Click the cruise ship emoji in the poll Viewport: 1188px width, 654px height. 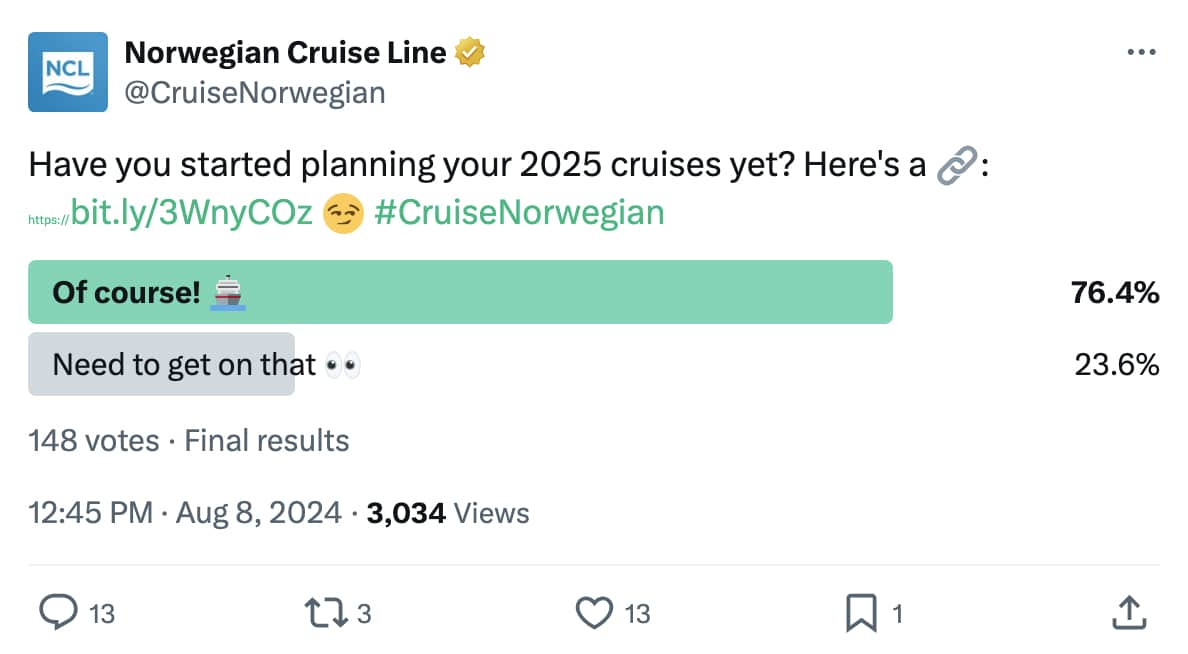229,293
